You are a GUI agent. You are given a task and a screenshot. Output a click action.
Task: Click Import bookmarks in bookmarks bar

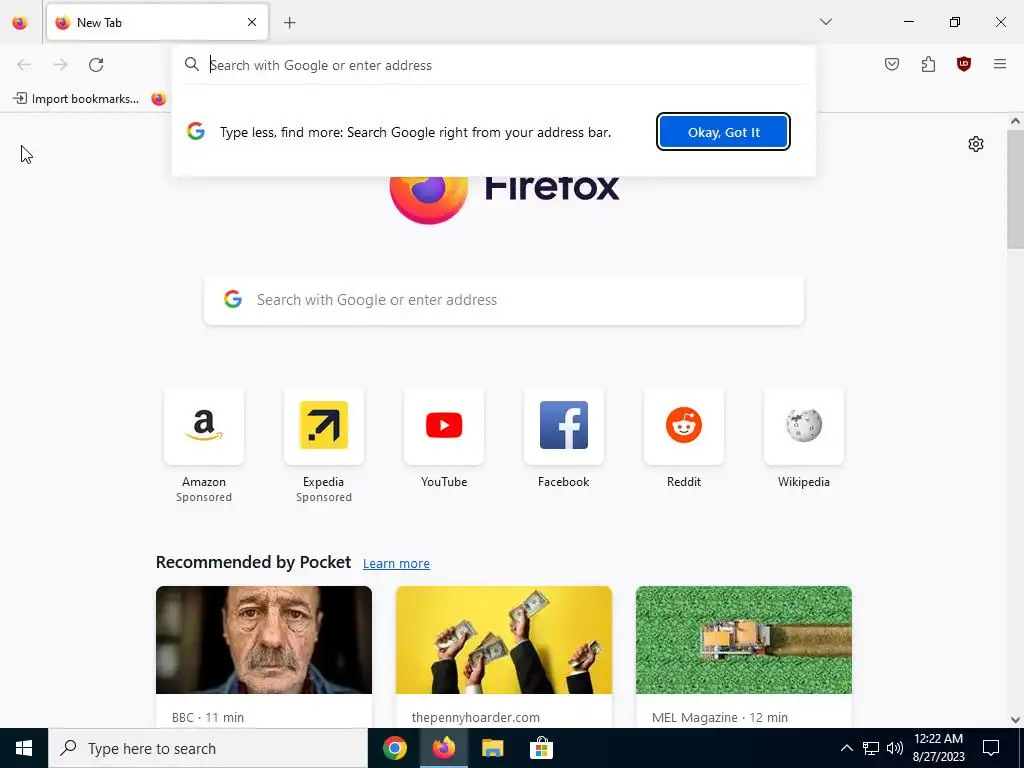click(76, 99)
